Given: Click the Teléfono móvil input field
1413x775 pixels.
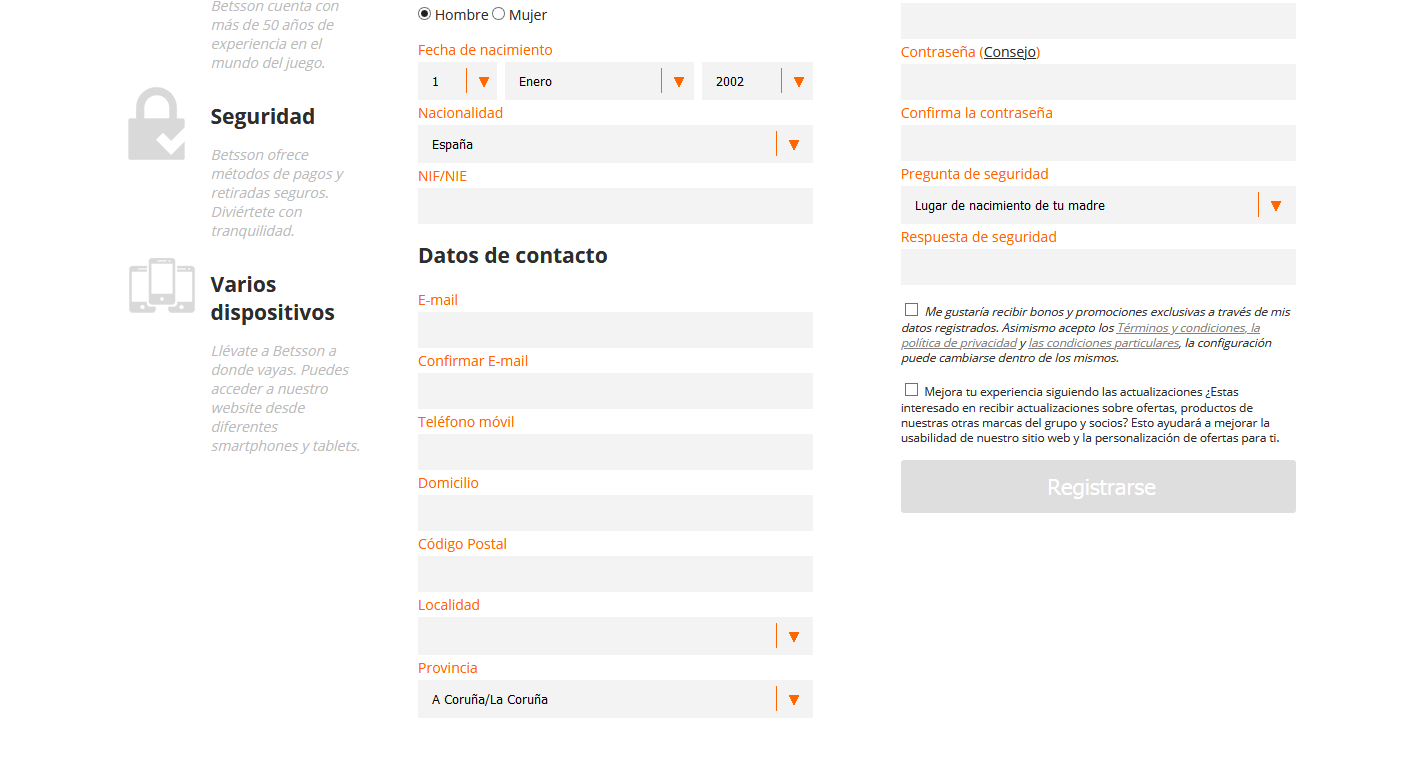Looking at the screenshot, I should pyautogui.click(x=615, y=453).
